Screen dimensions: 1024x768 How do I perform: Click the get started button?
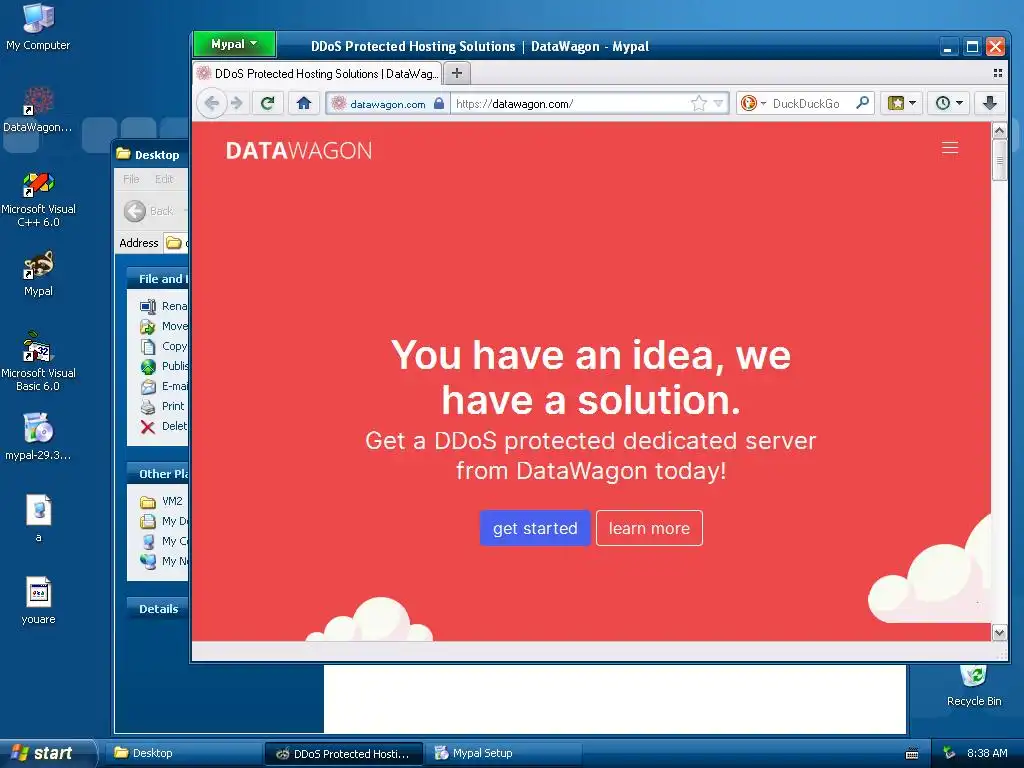click(x=535, y=528)
